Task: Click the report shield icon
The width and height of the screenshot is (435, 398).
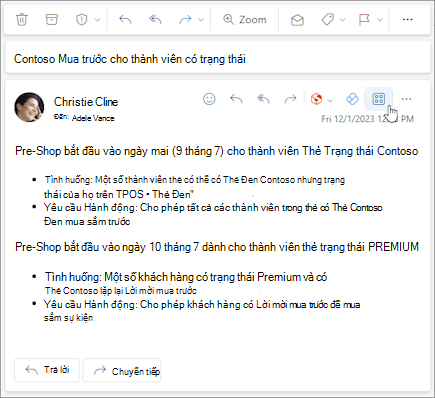Action: [x=81, y=20]
